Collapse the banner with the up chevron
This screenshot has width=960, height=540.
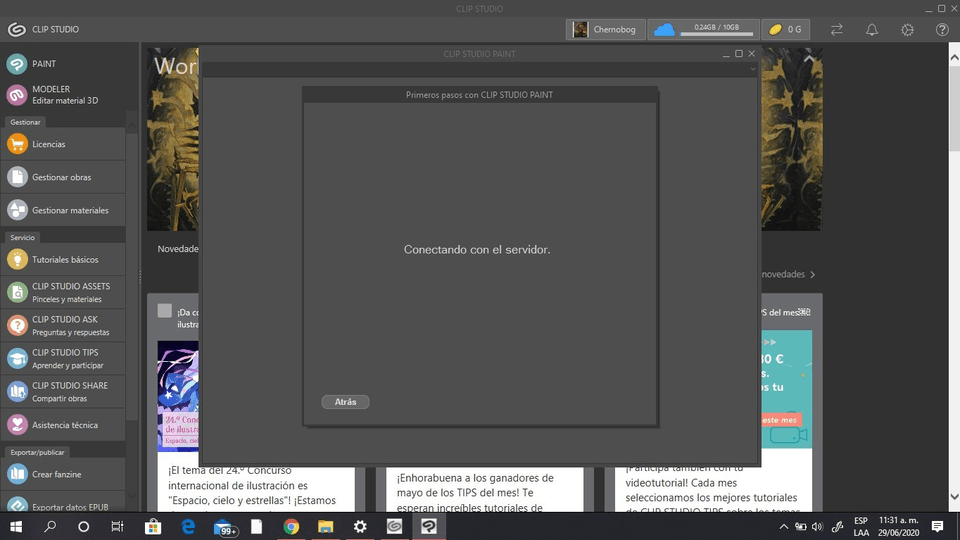coord(808,60)
